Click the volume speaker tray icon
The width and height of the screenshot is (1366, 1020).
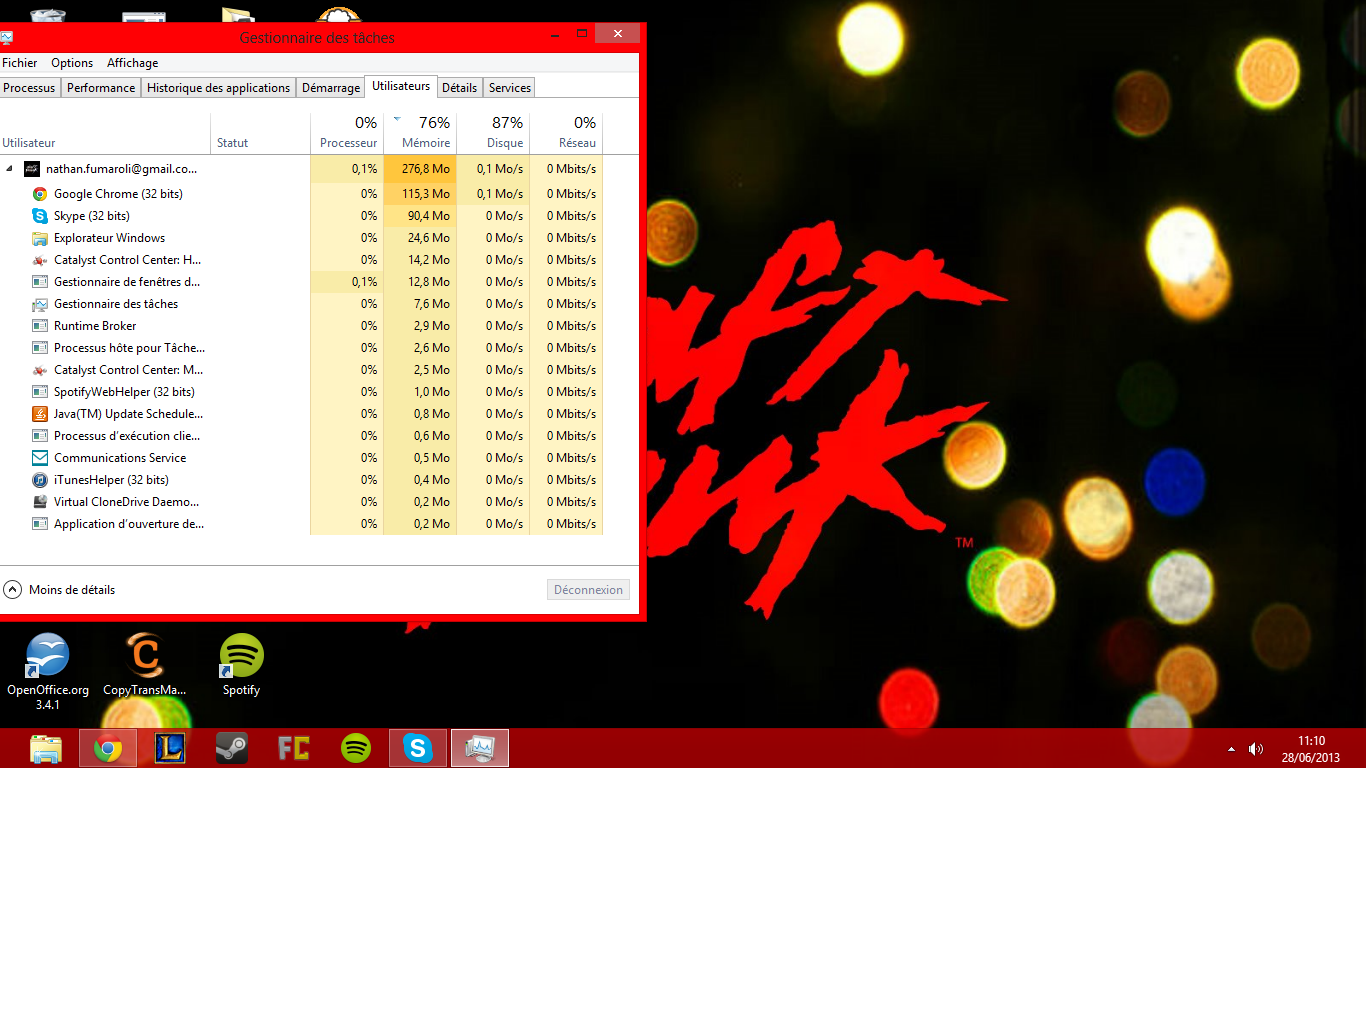pyautogui.click(x=1256, y=749)
